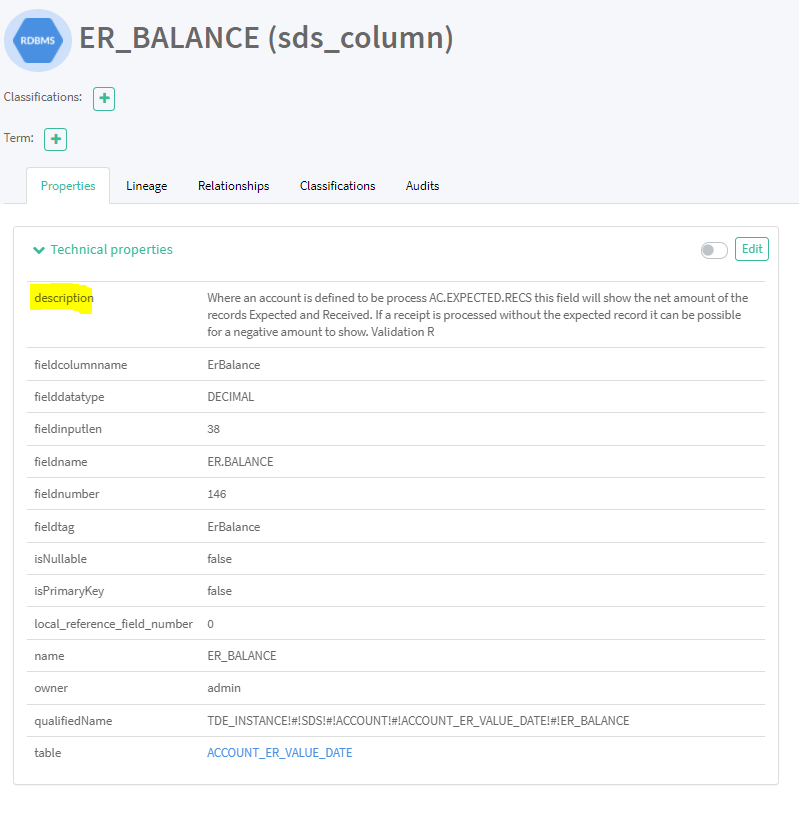Click the DECIMAL fielddatatype value
Screen dimensions: 799x826
tap(230, 397)
